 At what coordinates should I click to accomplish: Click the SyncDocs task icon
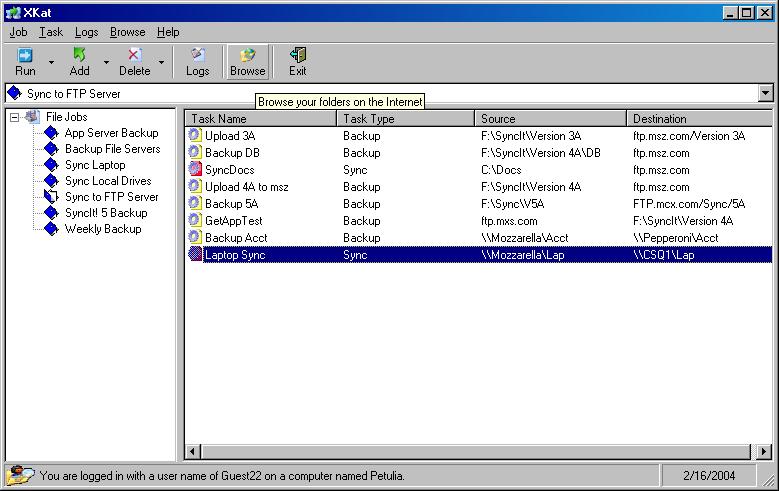pyautogui.click(x=195, y=170)
